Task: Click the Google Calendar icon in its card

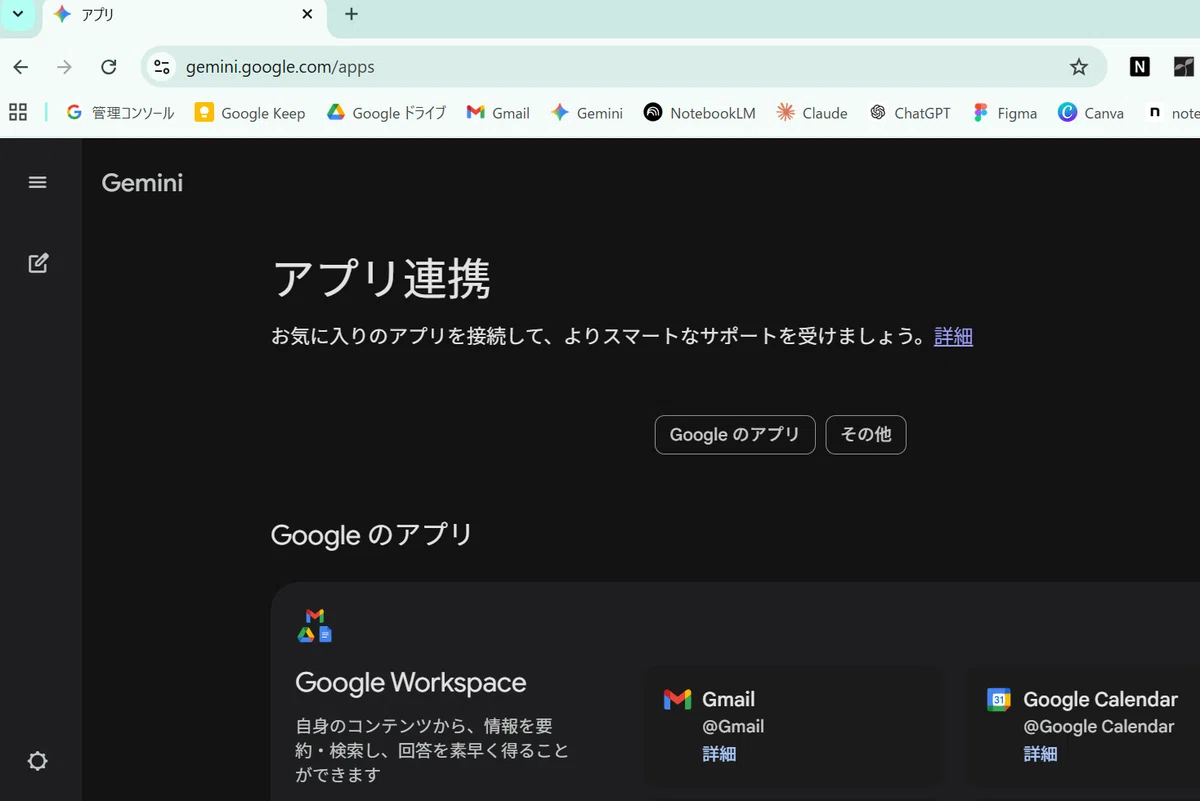Action: (x=999, y=700)
